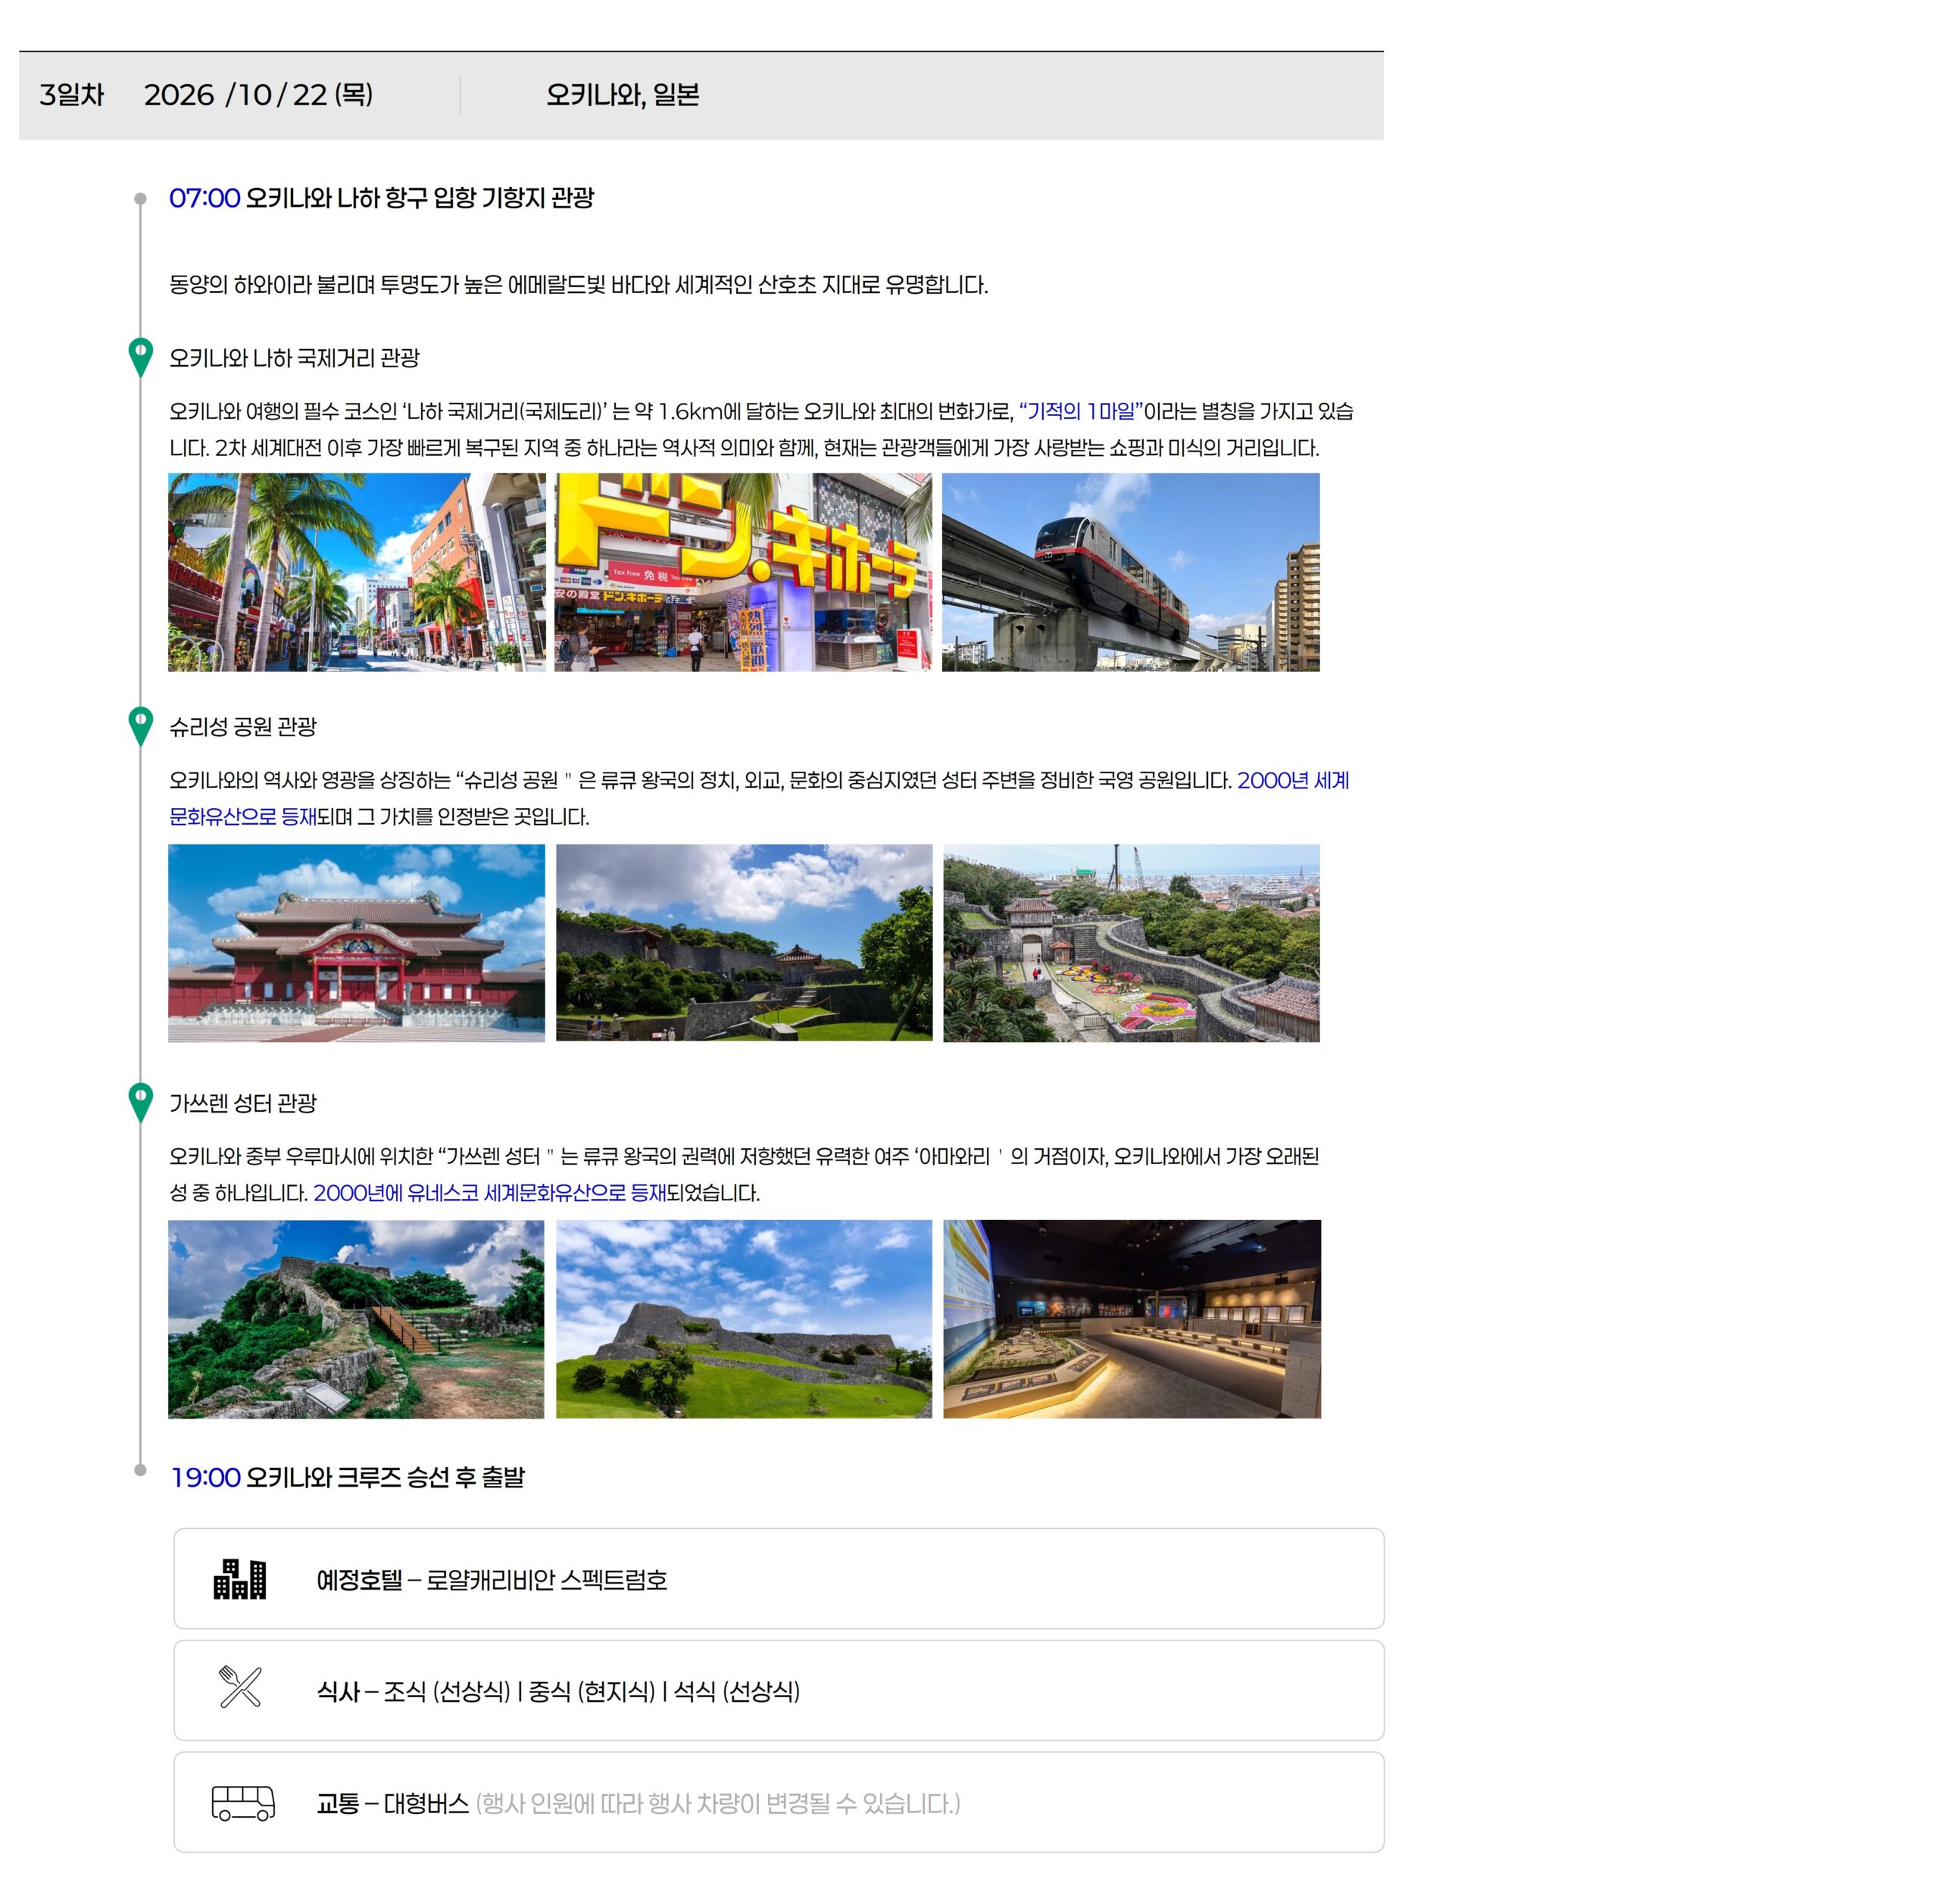Click the bus transportation icon

coord(243,1802)
